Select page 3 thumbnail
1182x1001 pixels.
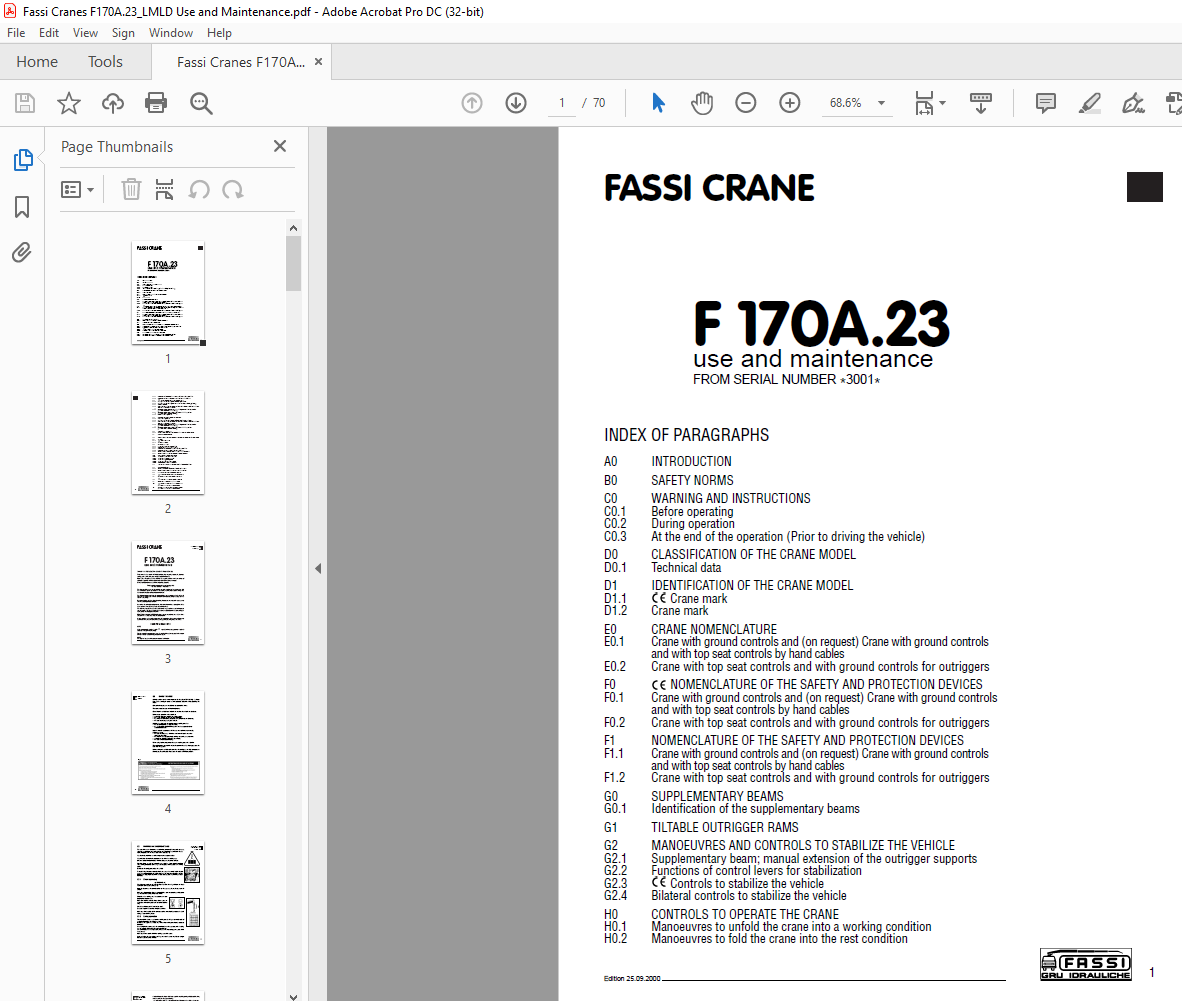pyautogui.click(x=167, y=592)
